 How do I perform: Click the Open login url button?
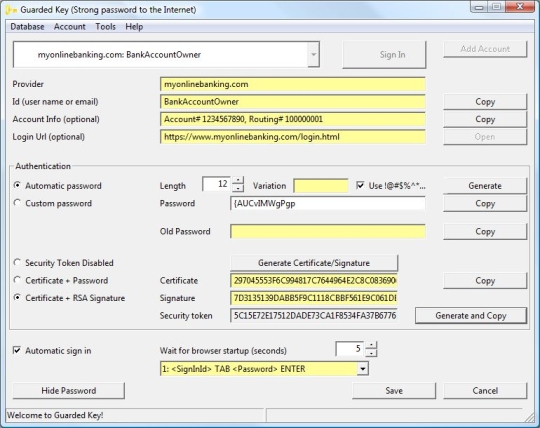(485, 137)
